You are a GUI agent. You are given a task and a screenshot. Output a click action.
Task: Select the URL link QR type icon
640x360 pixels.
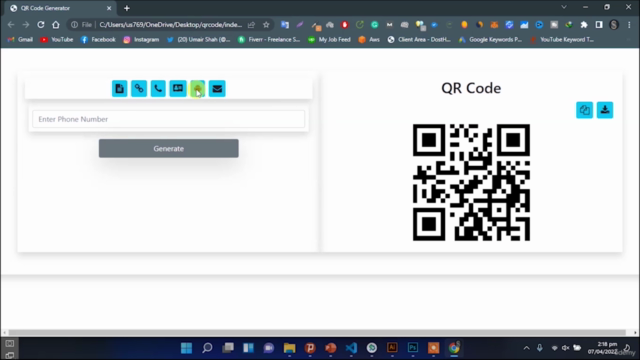[x=139, y=89]
